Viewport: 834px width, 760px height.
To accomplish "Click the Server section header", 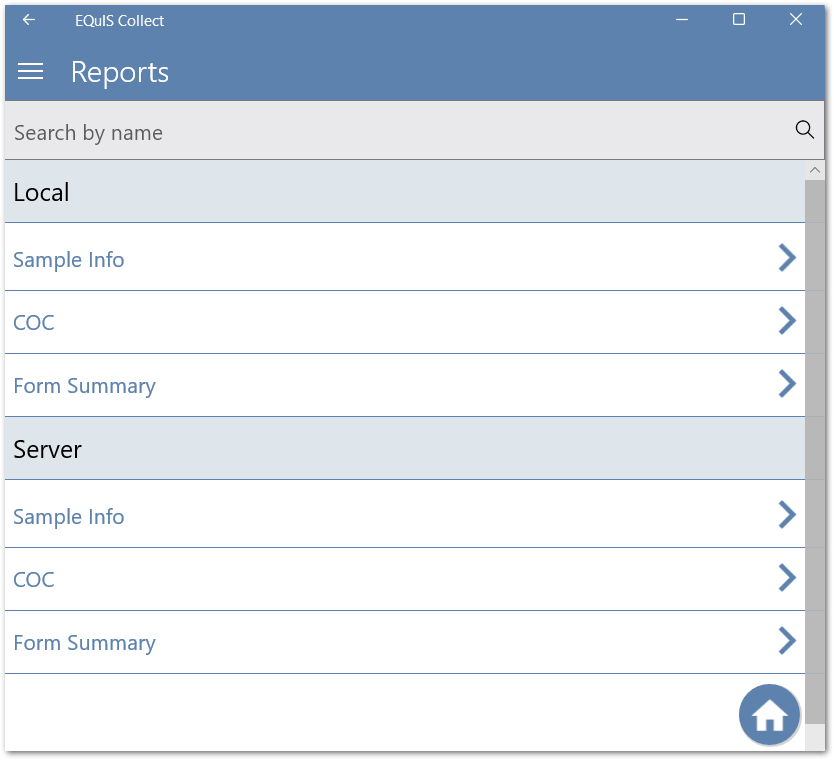I will pos(47,449).
